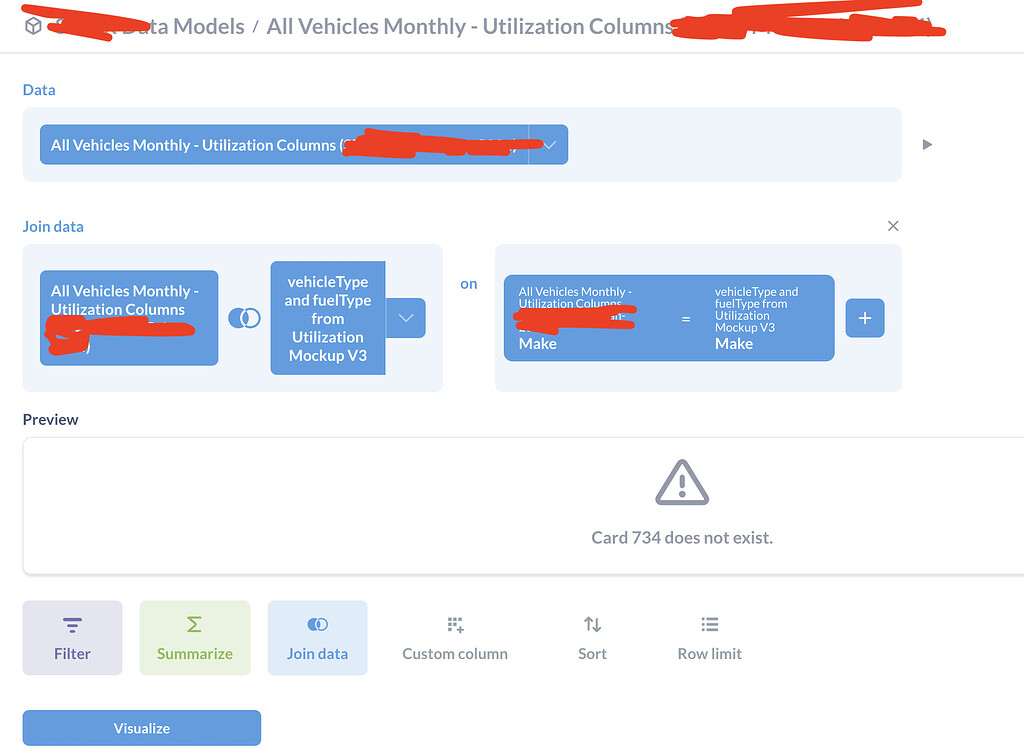Click the data source table in Data section
This screenshot has height=749, width=1024.
point(283,145)
